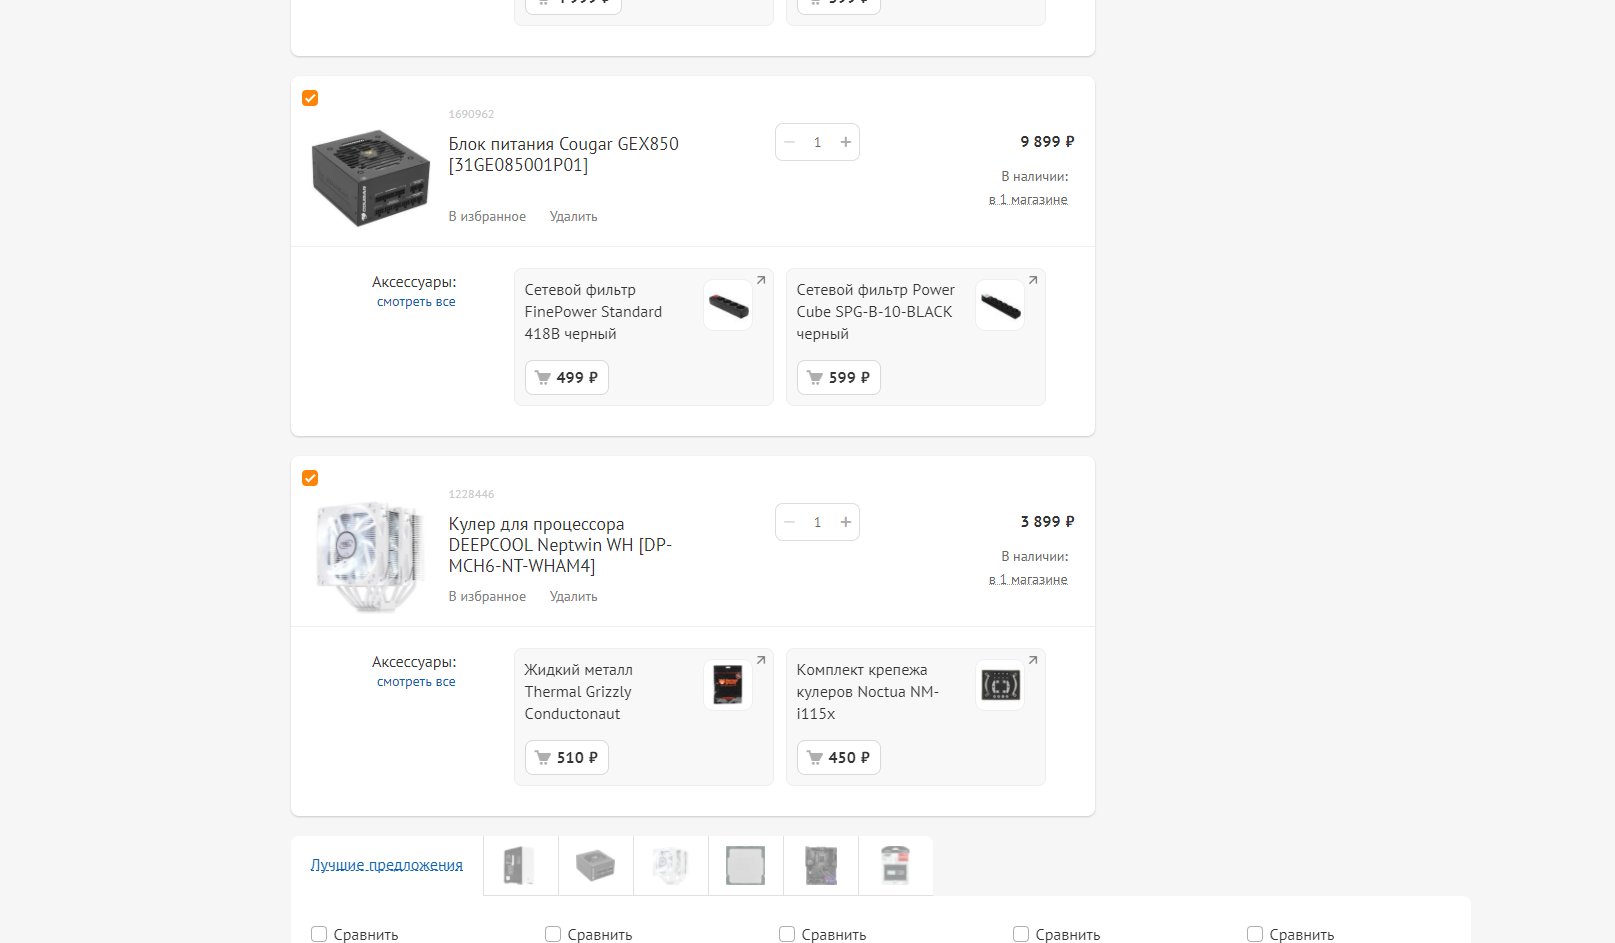Add Power Cube filter to cart for 599 ₽

(839, 378)
